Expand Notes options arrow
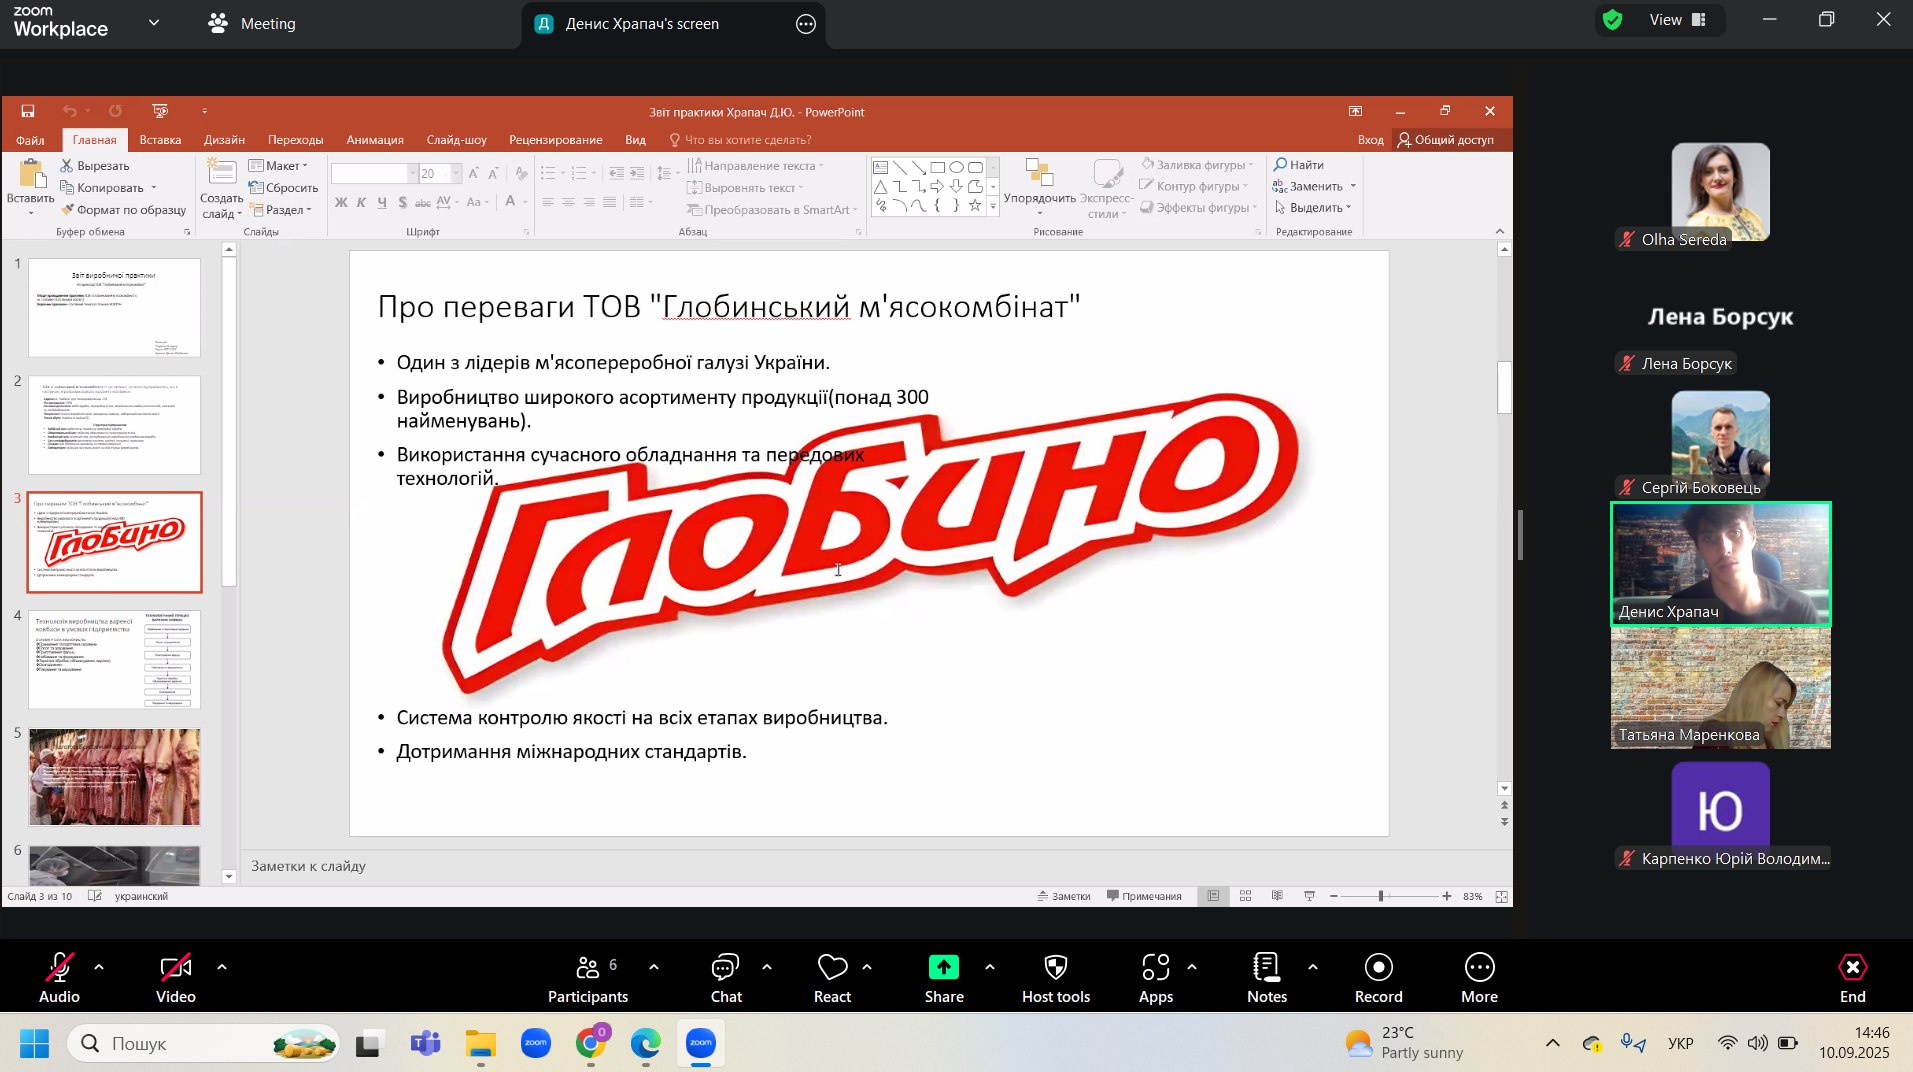This screenshot has width=1913, height=1072. tap(1313, 967)
